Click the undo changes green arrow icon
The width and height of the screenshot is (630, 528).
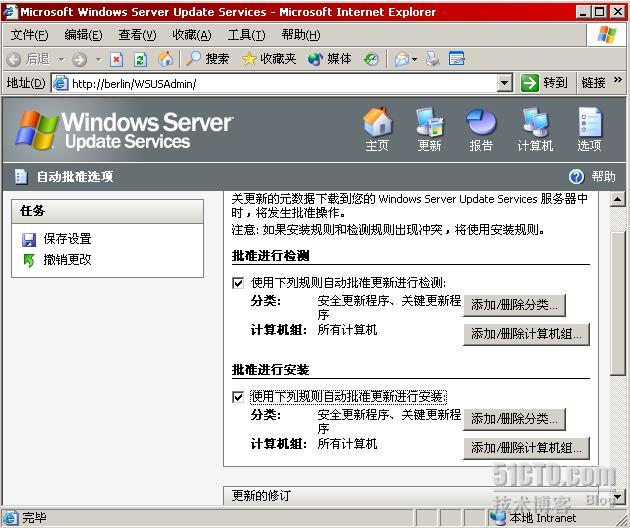(29, 260)
